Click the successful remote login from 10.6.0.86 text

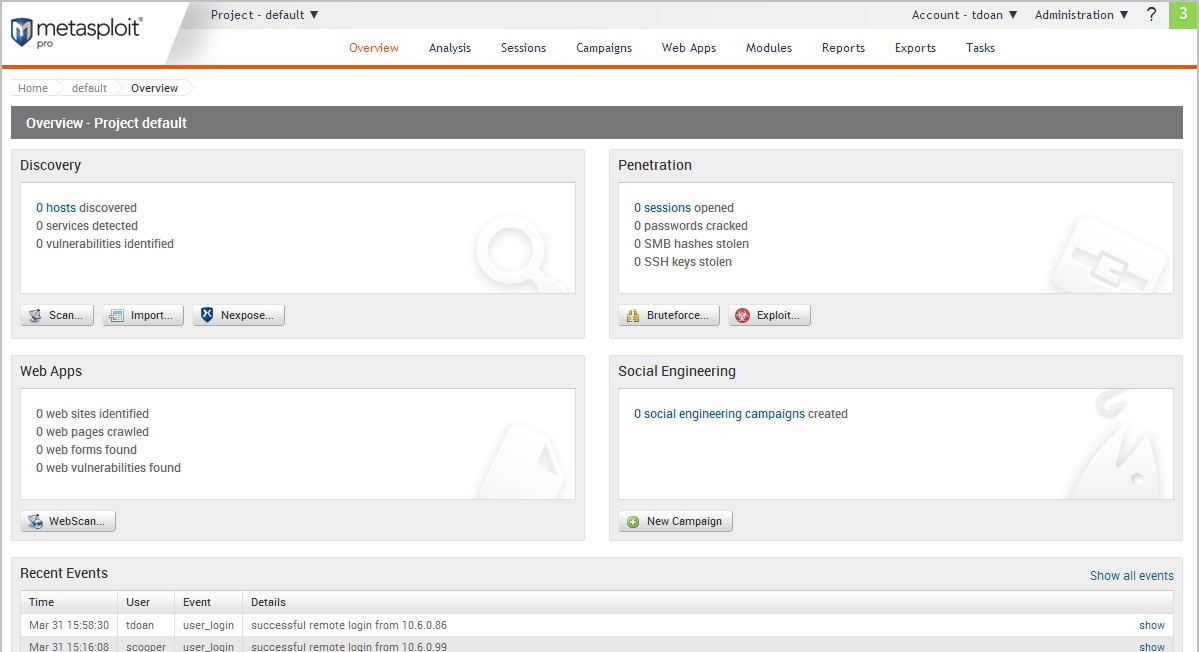(349, 625)
